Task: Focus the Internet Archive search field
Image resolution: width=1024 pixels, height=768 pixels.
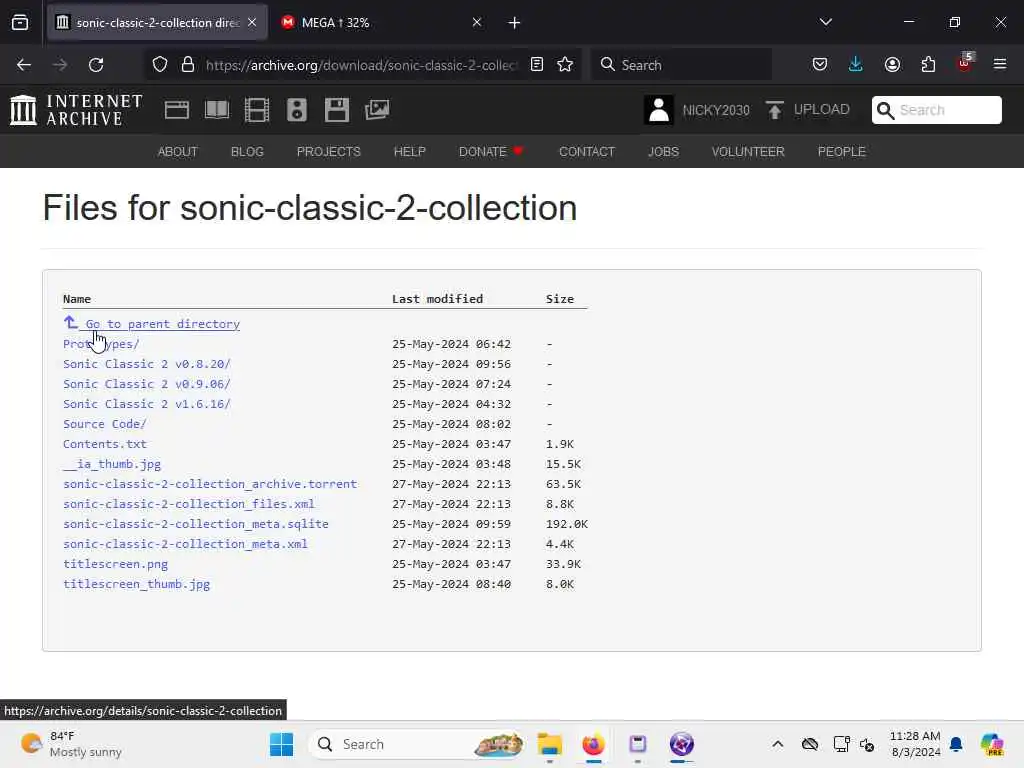Action: 936,110
